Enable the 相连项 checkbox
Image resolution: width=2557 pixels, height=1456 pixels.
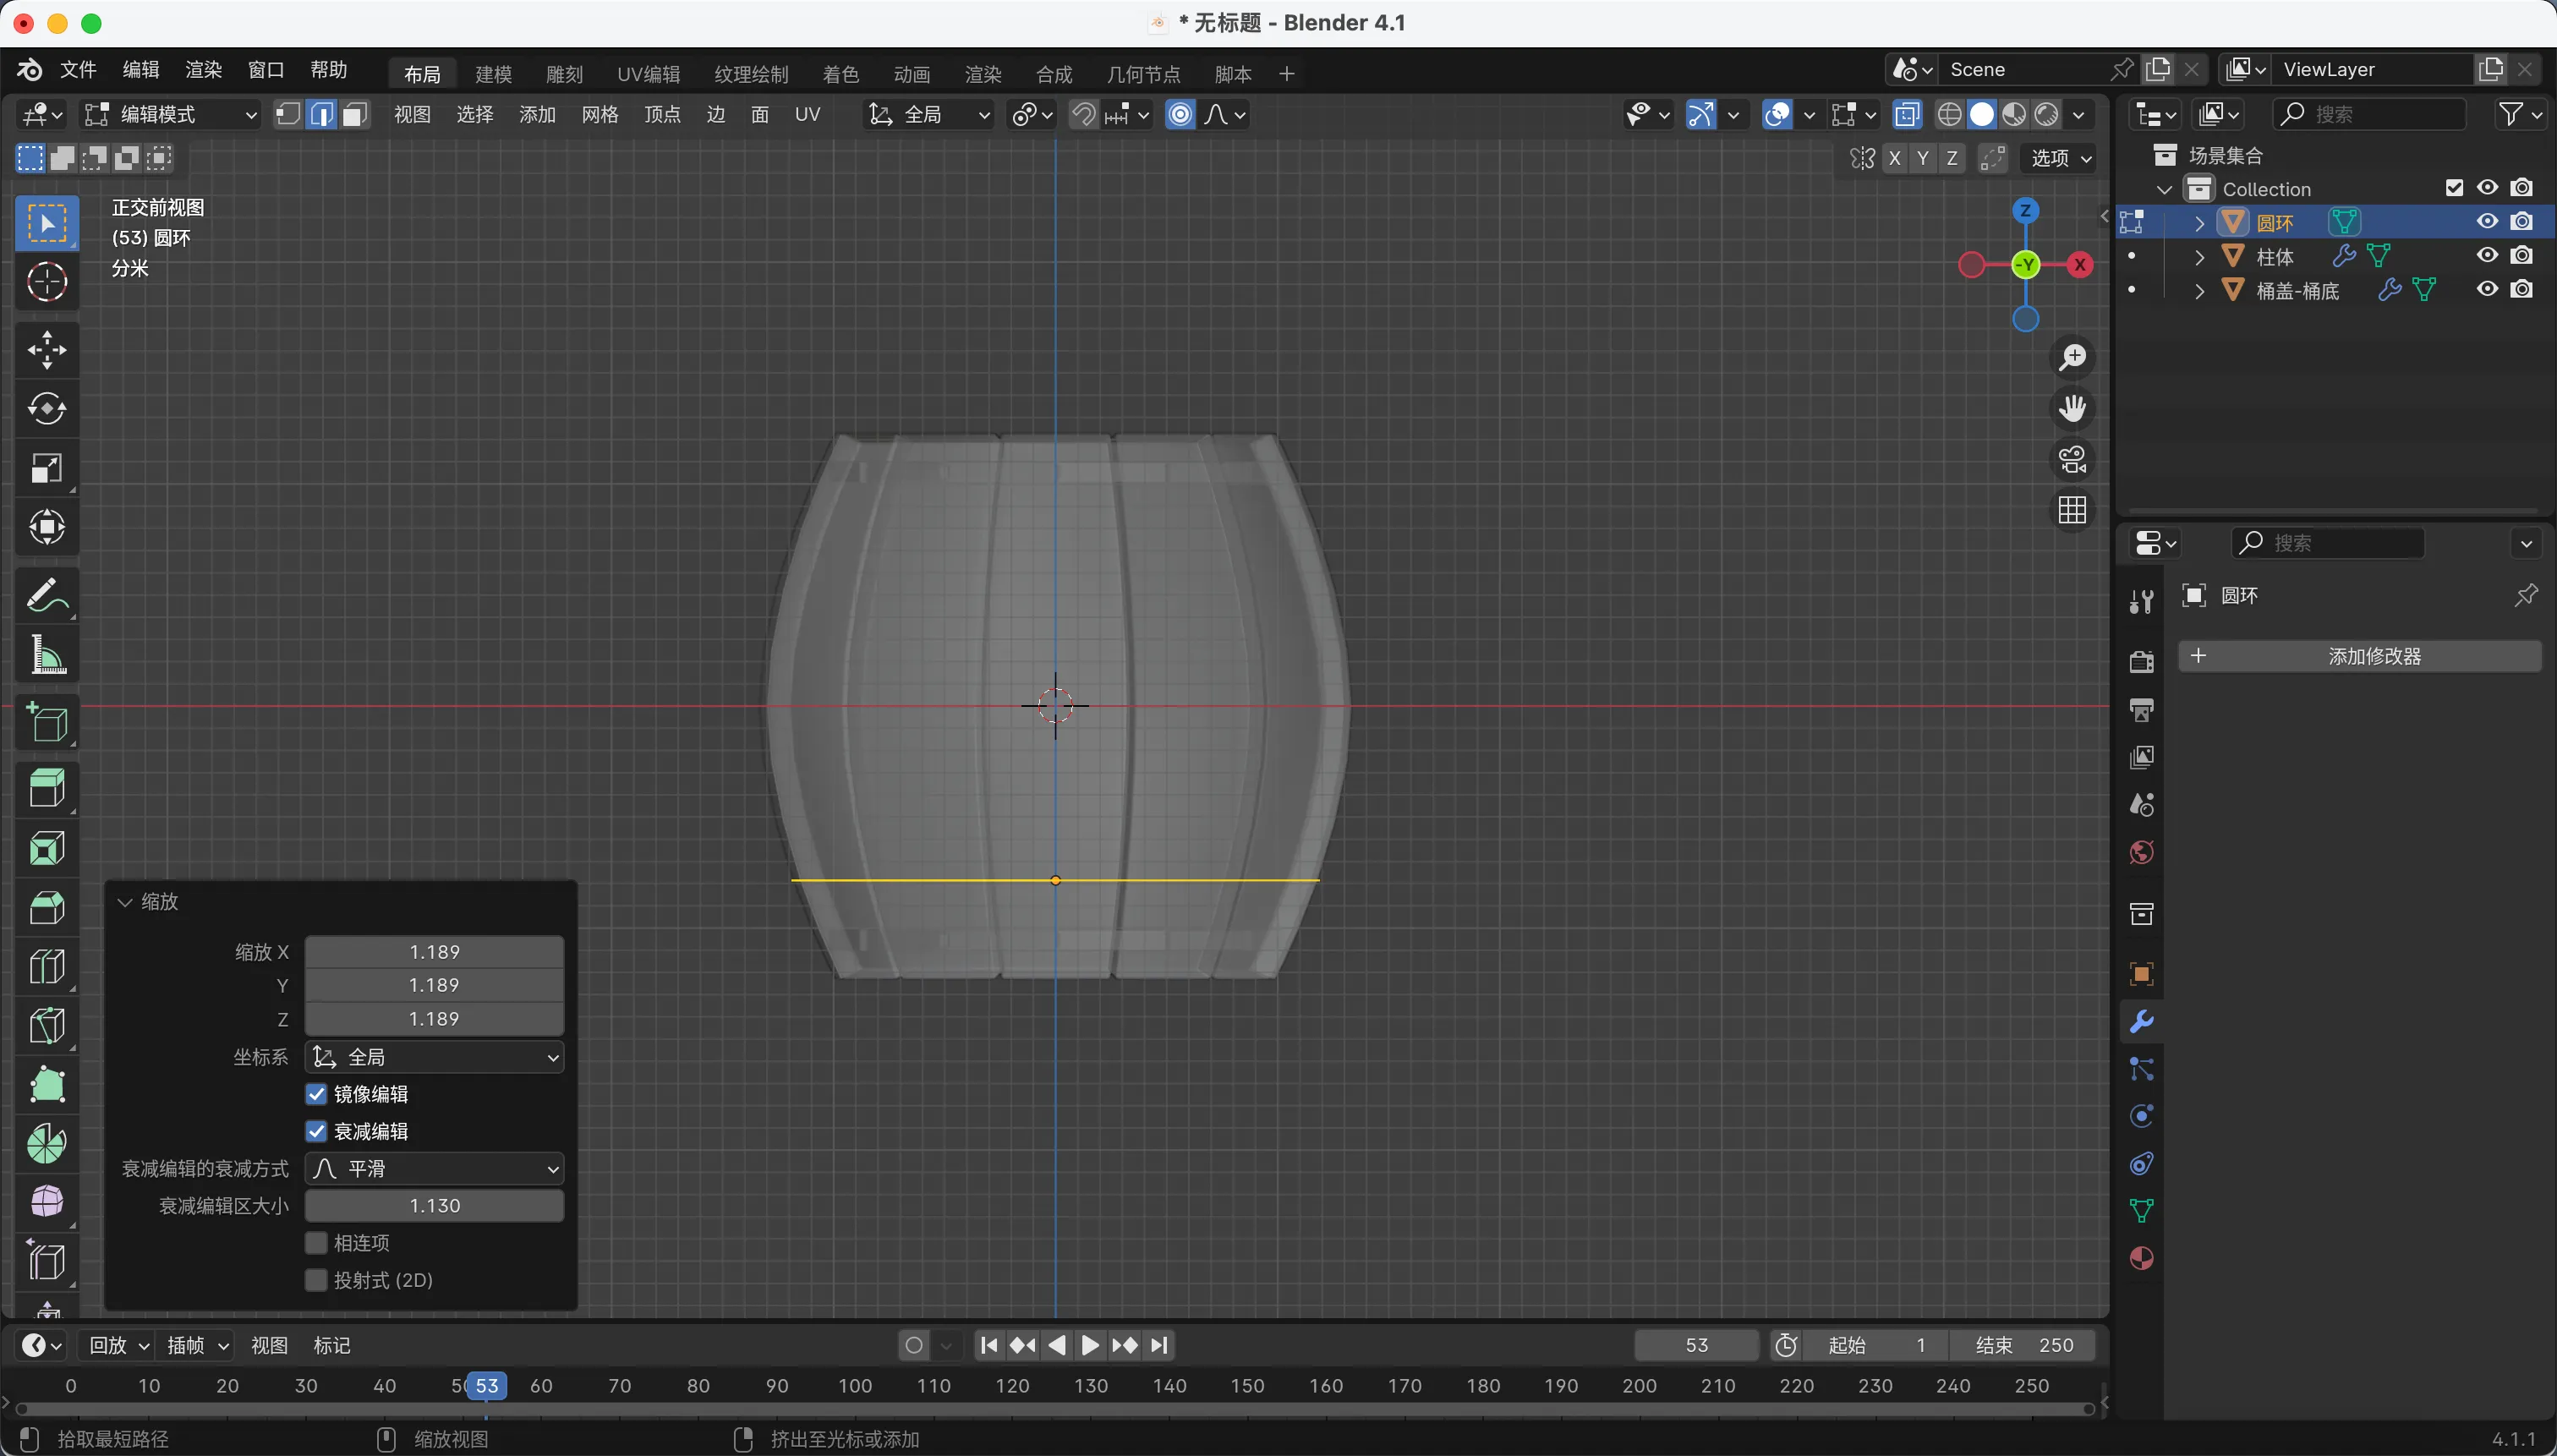[x=316, y=1243]
